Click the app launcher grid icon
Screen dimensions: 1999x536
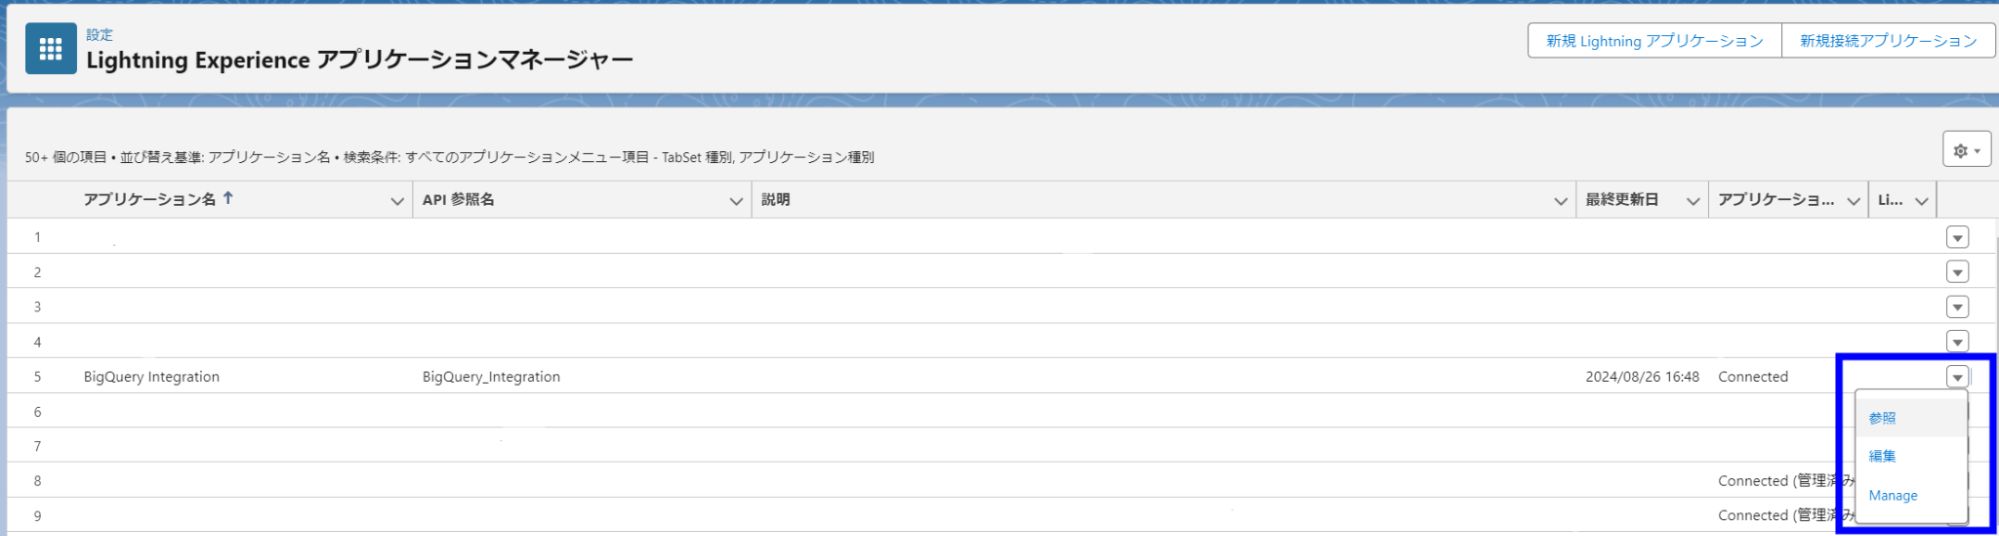50,49
